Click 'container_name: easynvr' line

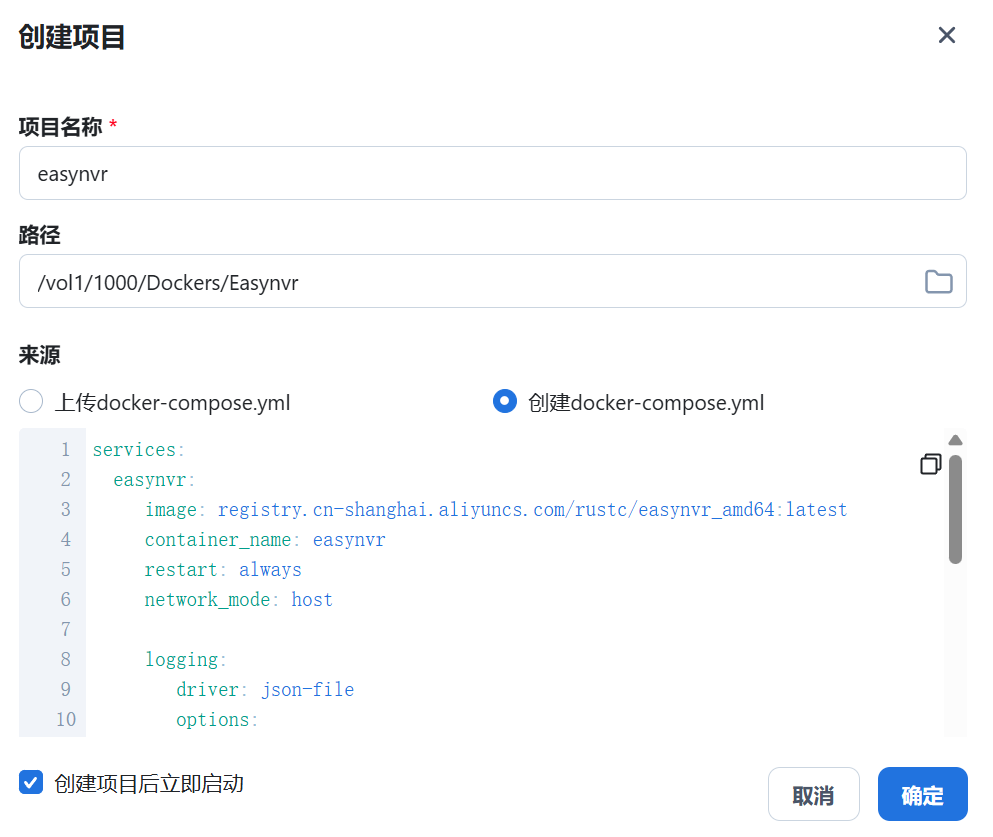[x=265, y=539]
